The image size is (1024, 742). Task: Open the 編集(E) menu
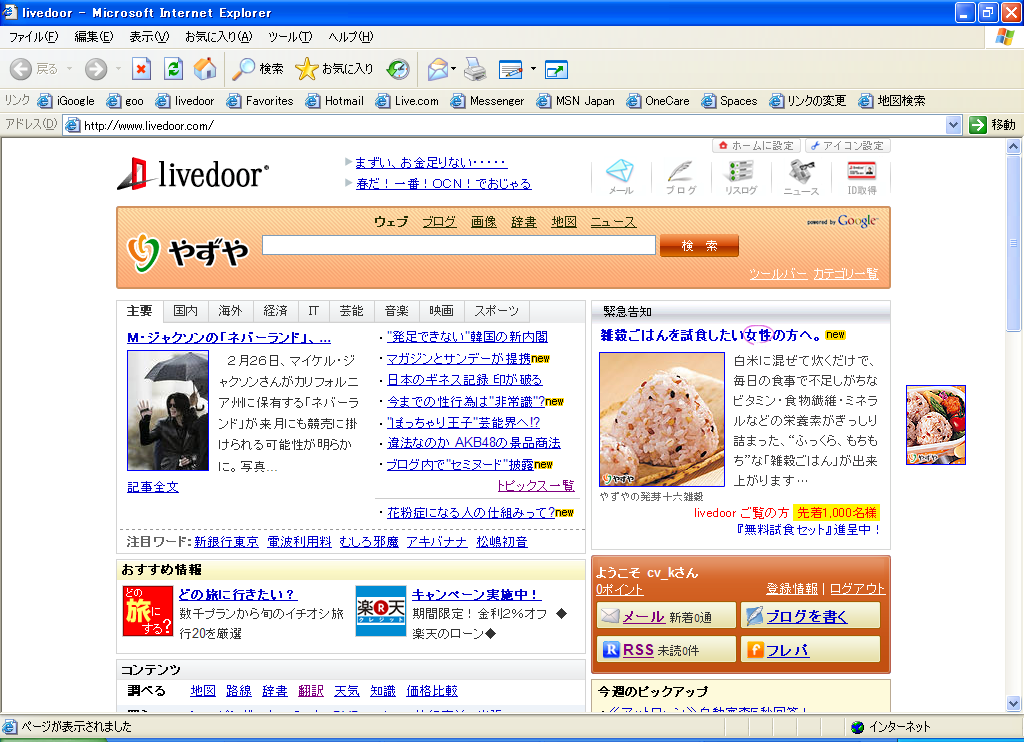click(x=93, y=37)
